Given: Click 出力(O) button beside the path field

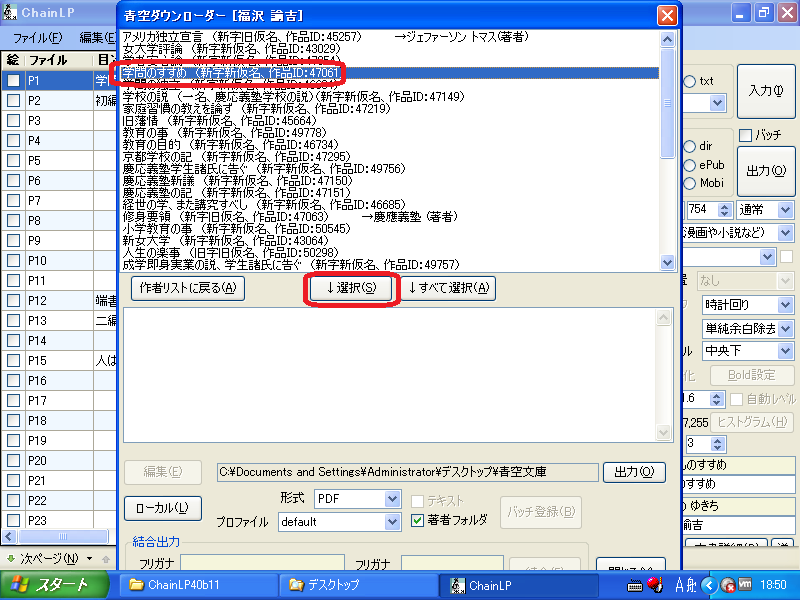Looking at the screenshot, I should point(634,472).
